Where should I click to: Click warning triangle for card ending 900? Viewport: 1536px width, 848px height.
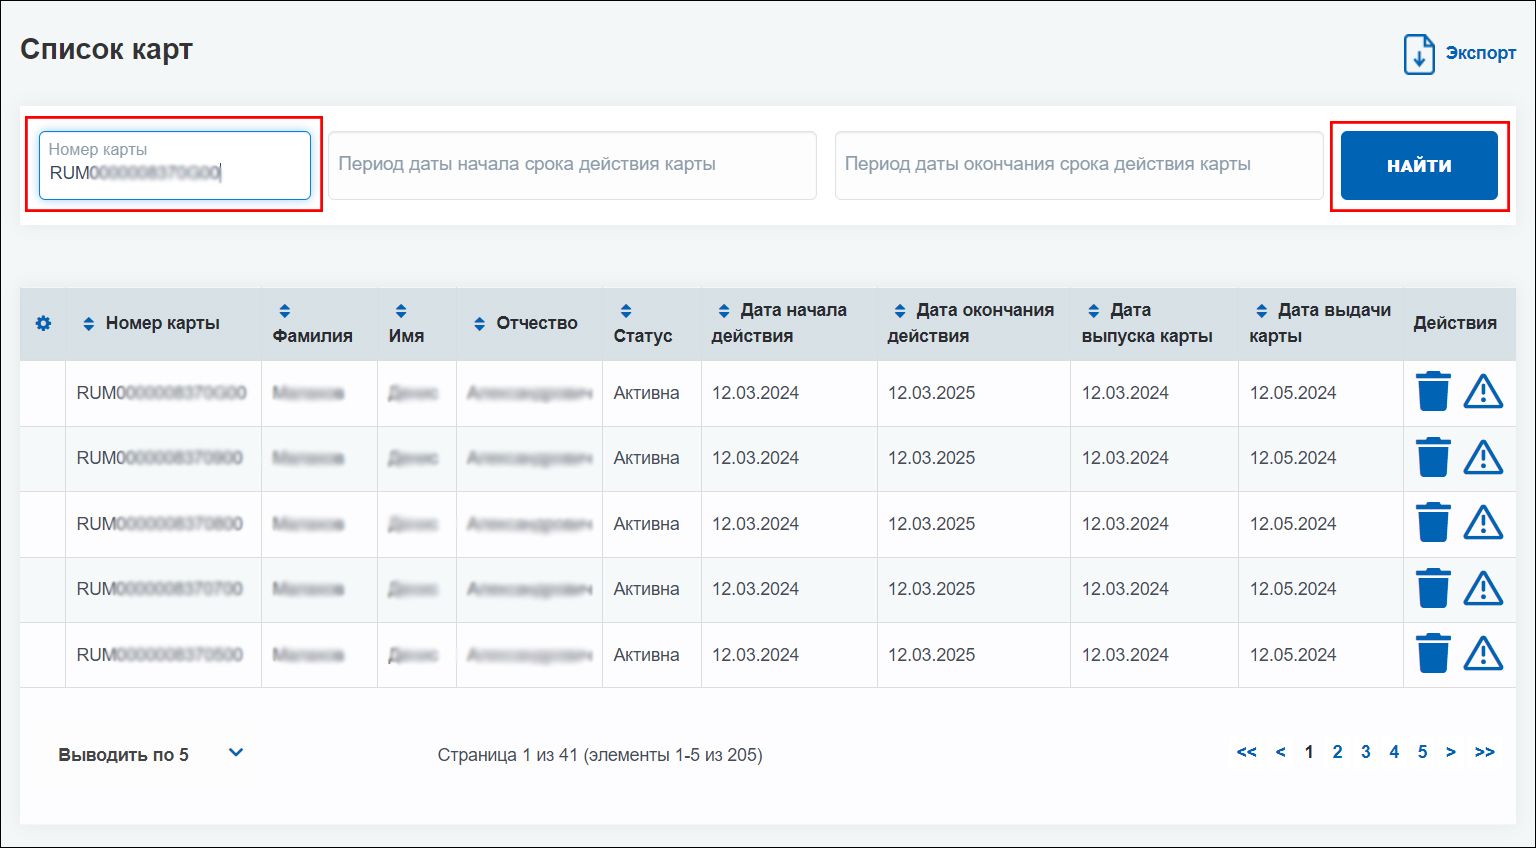pos(1483,457)
